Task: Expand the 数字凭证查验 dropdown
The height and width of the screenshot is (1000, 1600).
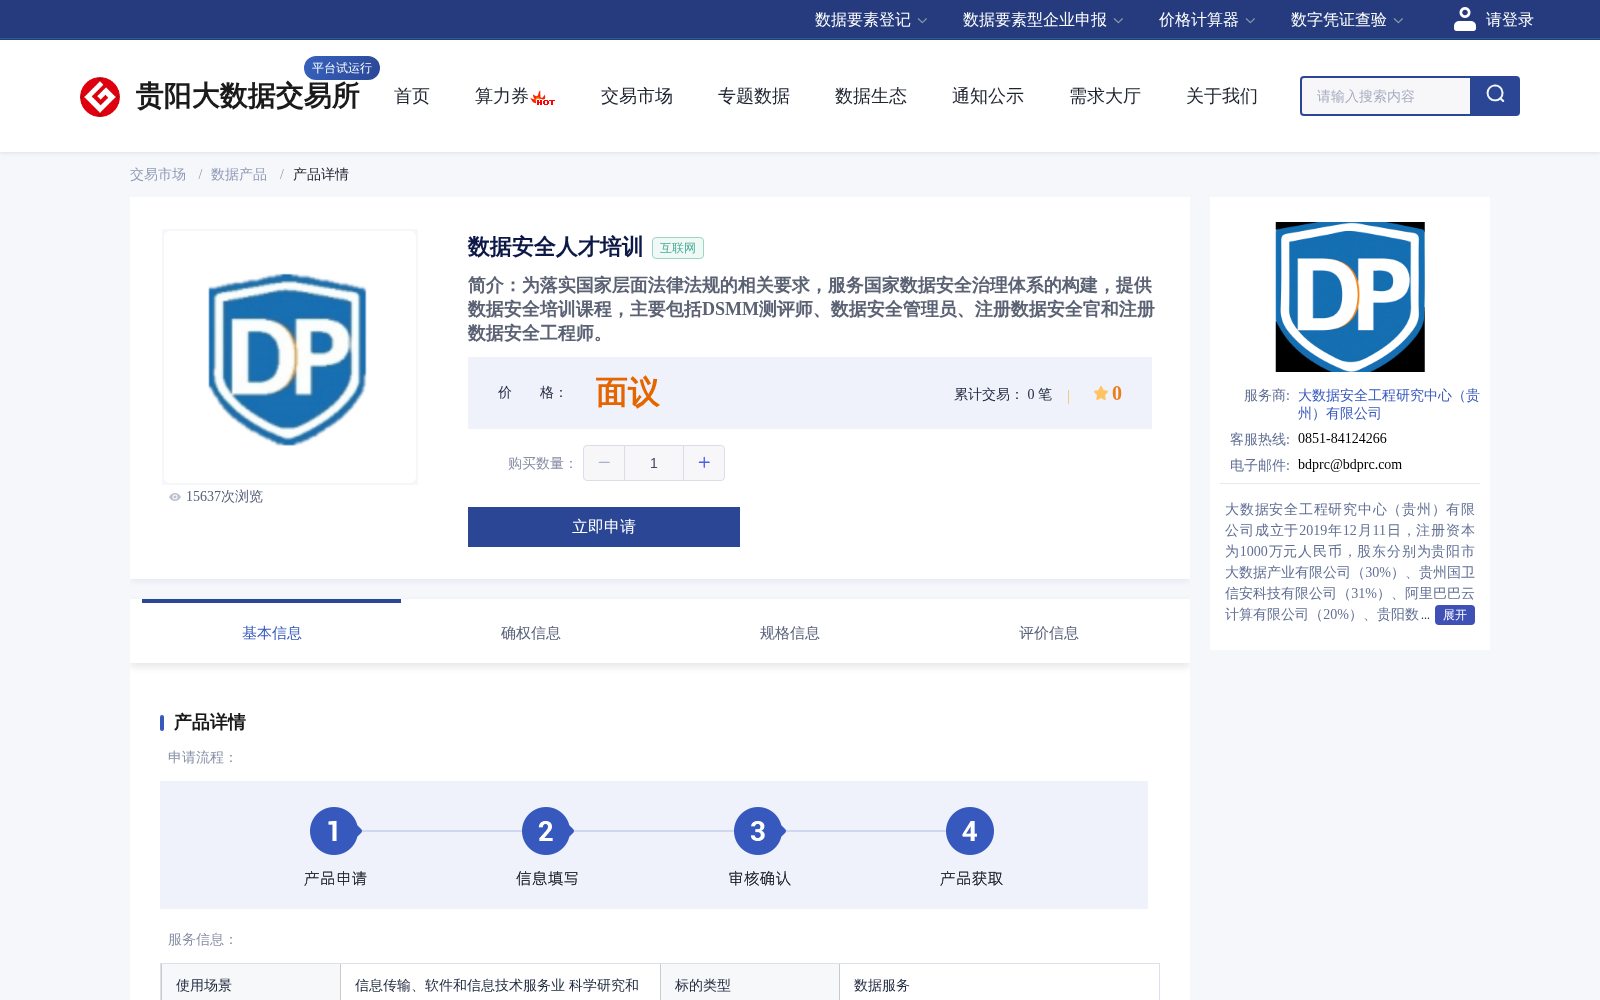Action: click(1347, 20)
